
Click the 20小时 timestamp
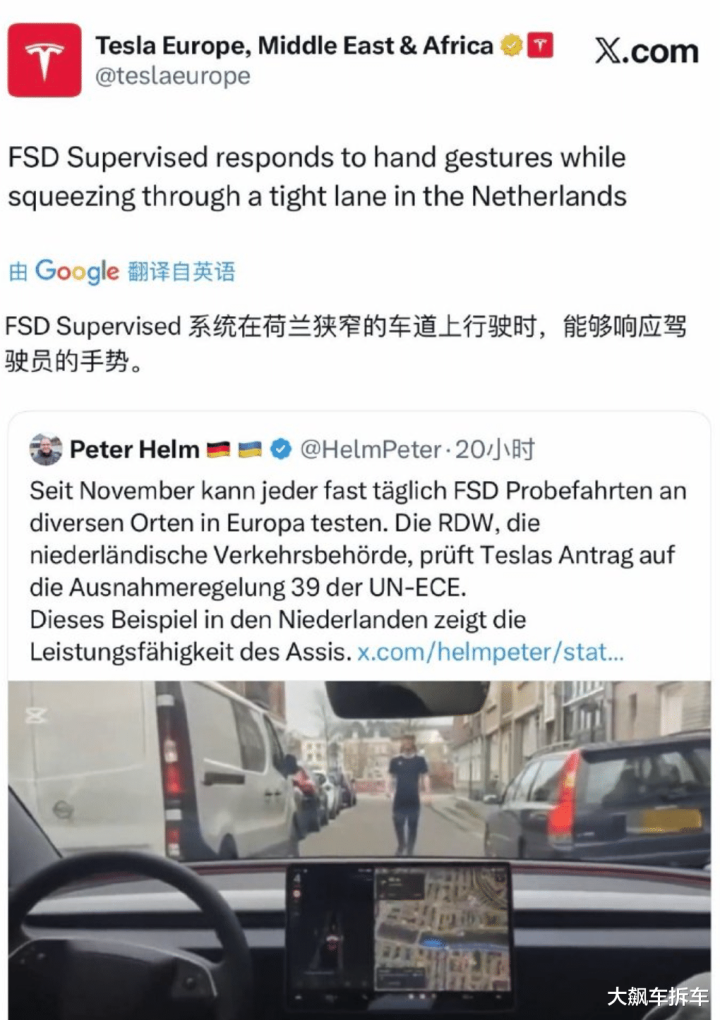(494, 449)
